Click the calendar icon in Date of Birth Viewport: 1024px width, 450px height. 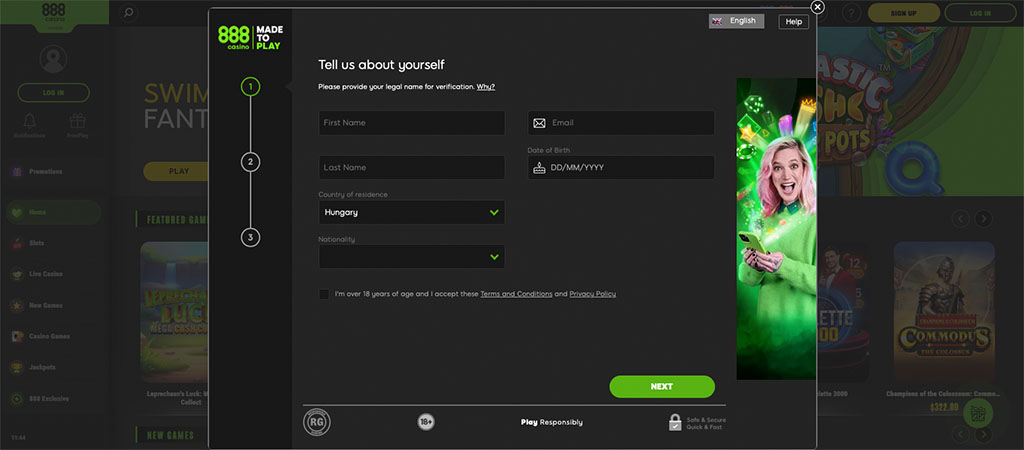point(540,167)
